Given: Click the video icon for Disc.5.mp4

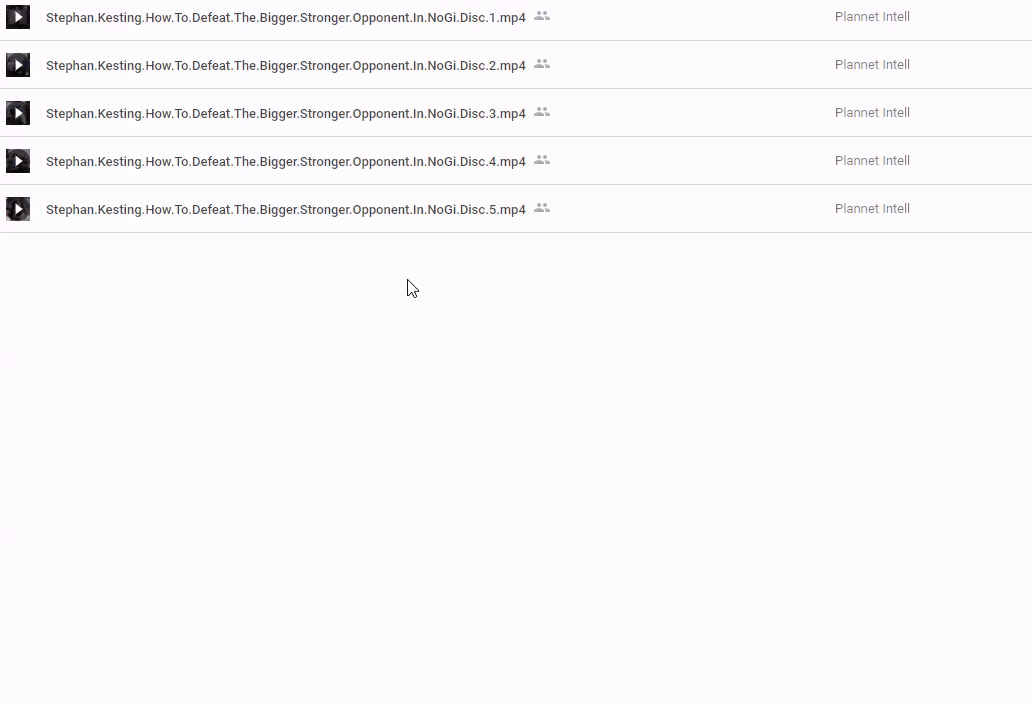Looking at the screenshot, I should coord(18,209).
